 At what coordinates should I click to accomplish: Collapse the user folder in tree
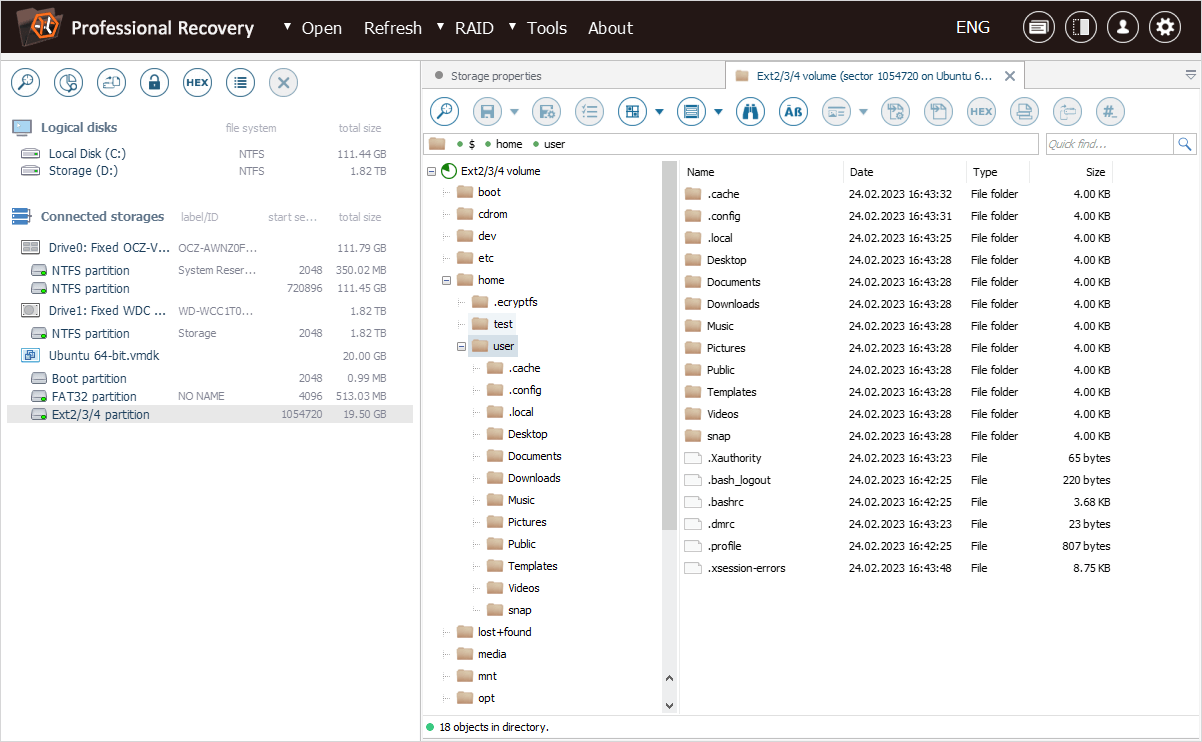tap(462, 347)
